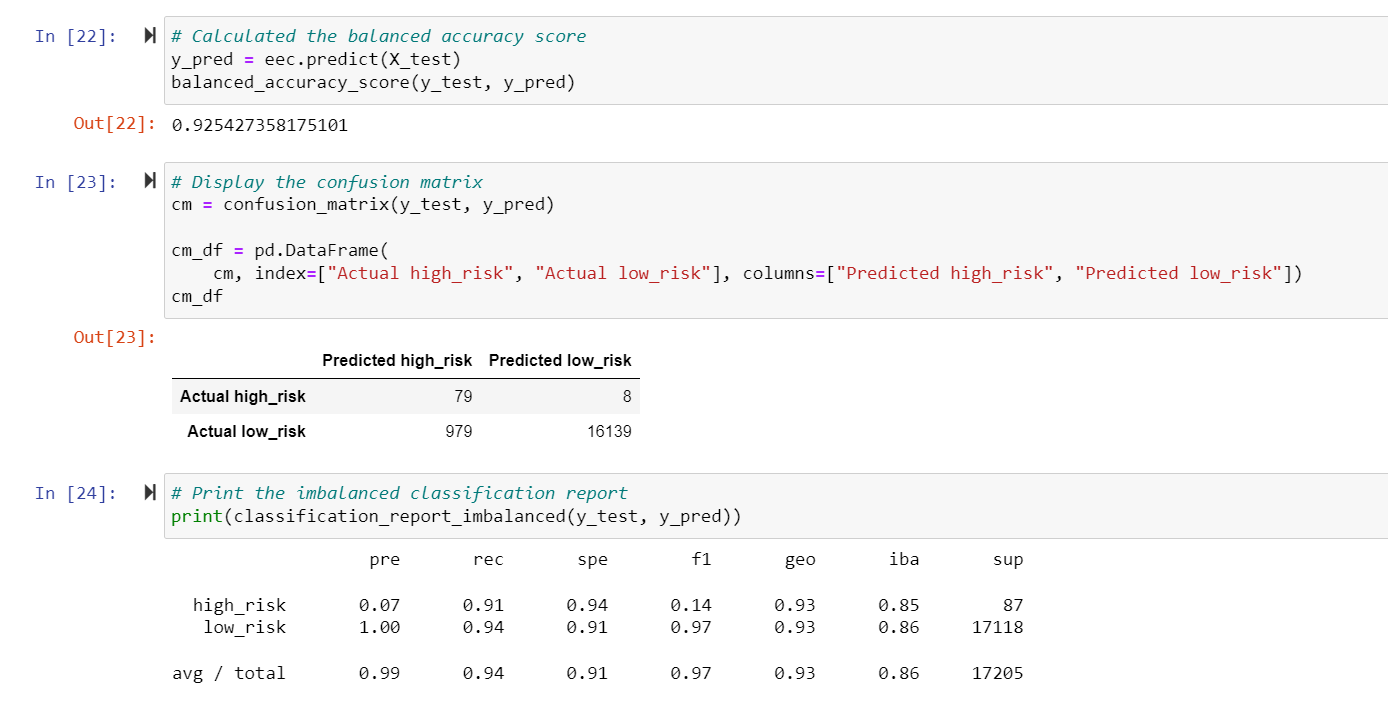Image resolution: width=1388 pixels, height=706 pixels.
Task: Click the 0.925427358175101 output value
Action: point(260,126)
